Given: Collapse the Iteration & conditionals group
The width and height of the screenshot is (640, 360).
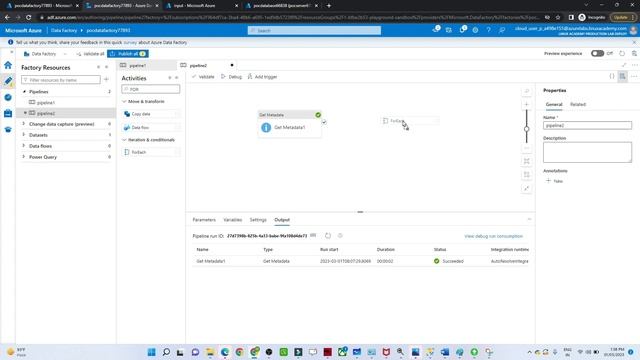Looking at the screenshot, I should (x=124, y=140).
